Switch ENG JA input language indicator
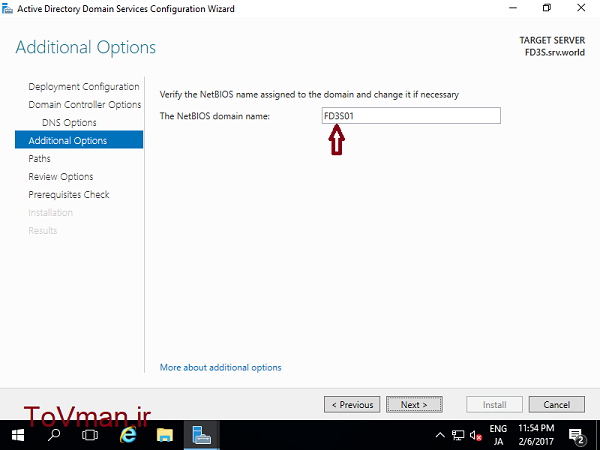This screenshot has height=450, width=600. [498, 435]
